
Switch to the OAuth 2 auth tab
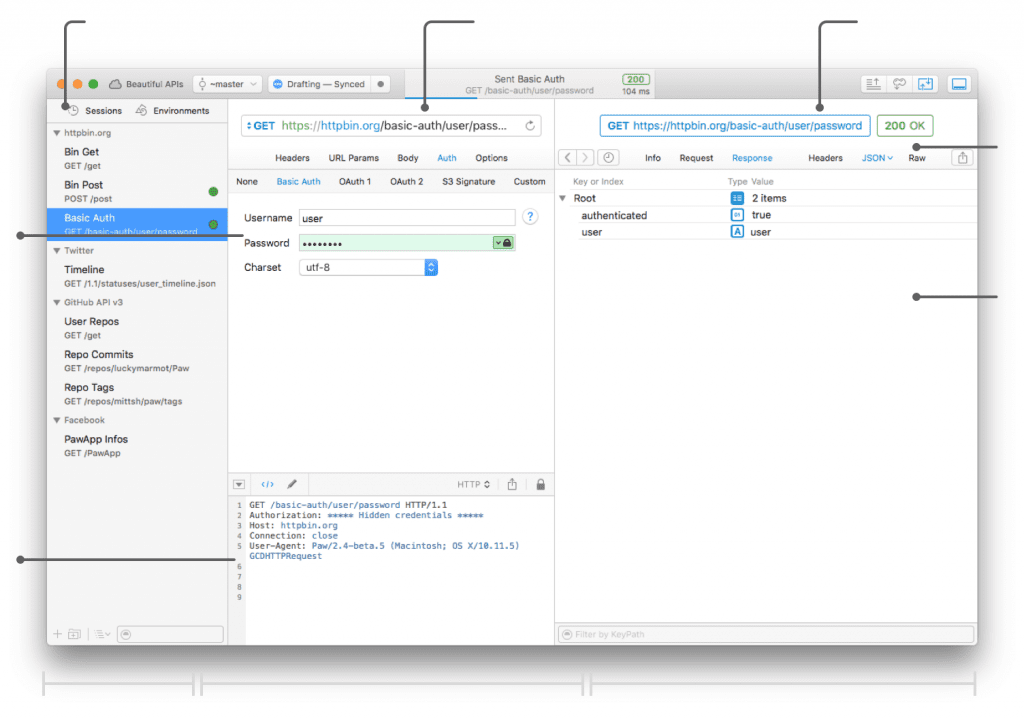[406, 181]
